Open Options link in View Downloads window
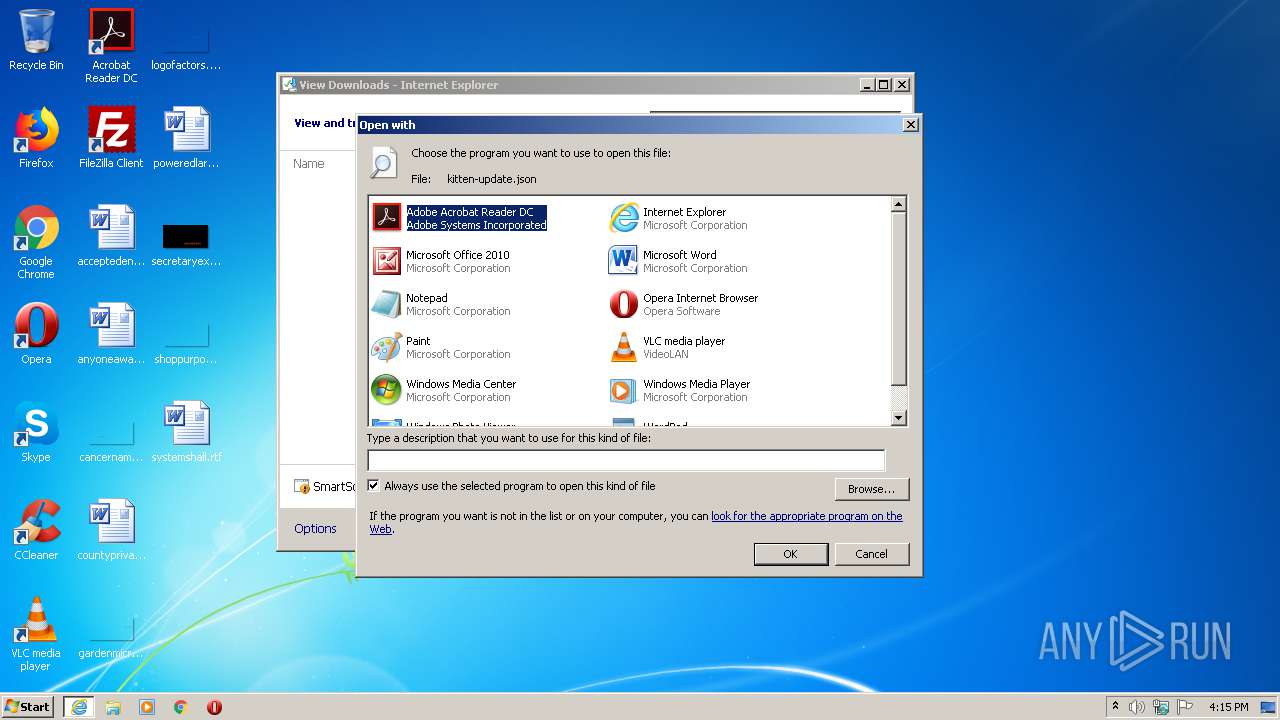Viewport: 1280px width, 720px height. pos(315,528)
